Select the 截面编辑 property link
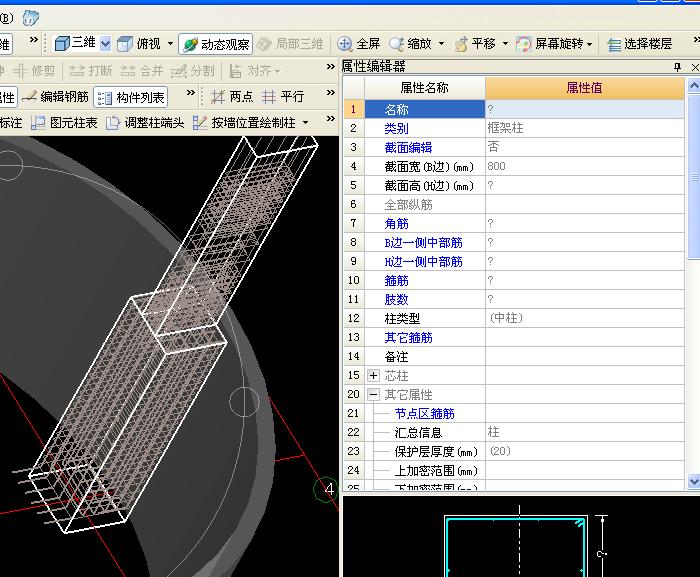700x577 pixels. point(408,147)
